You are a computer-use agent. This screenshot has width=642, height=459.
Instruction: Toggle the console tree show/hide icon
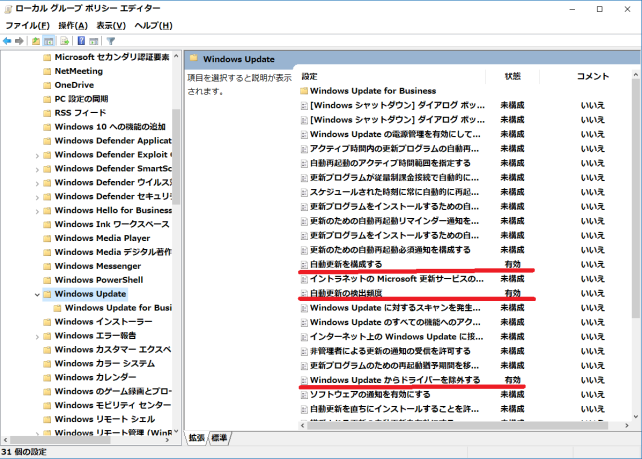point(49,41)
